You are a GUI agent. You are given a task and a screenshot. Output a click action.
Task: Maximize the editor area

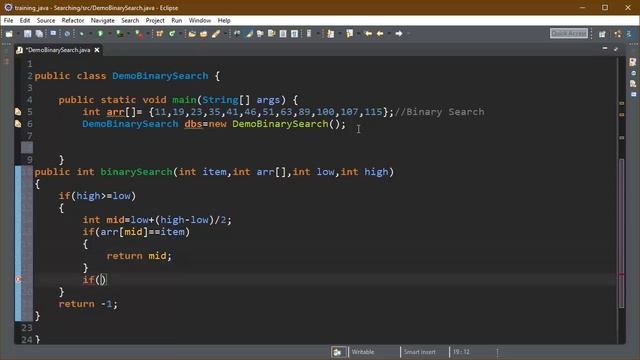click(x=616, y=49)
